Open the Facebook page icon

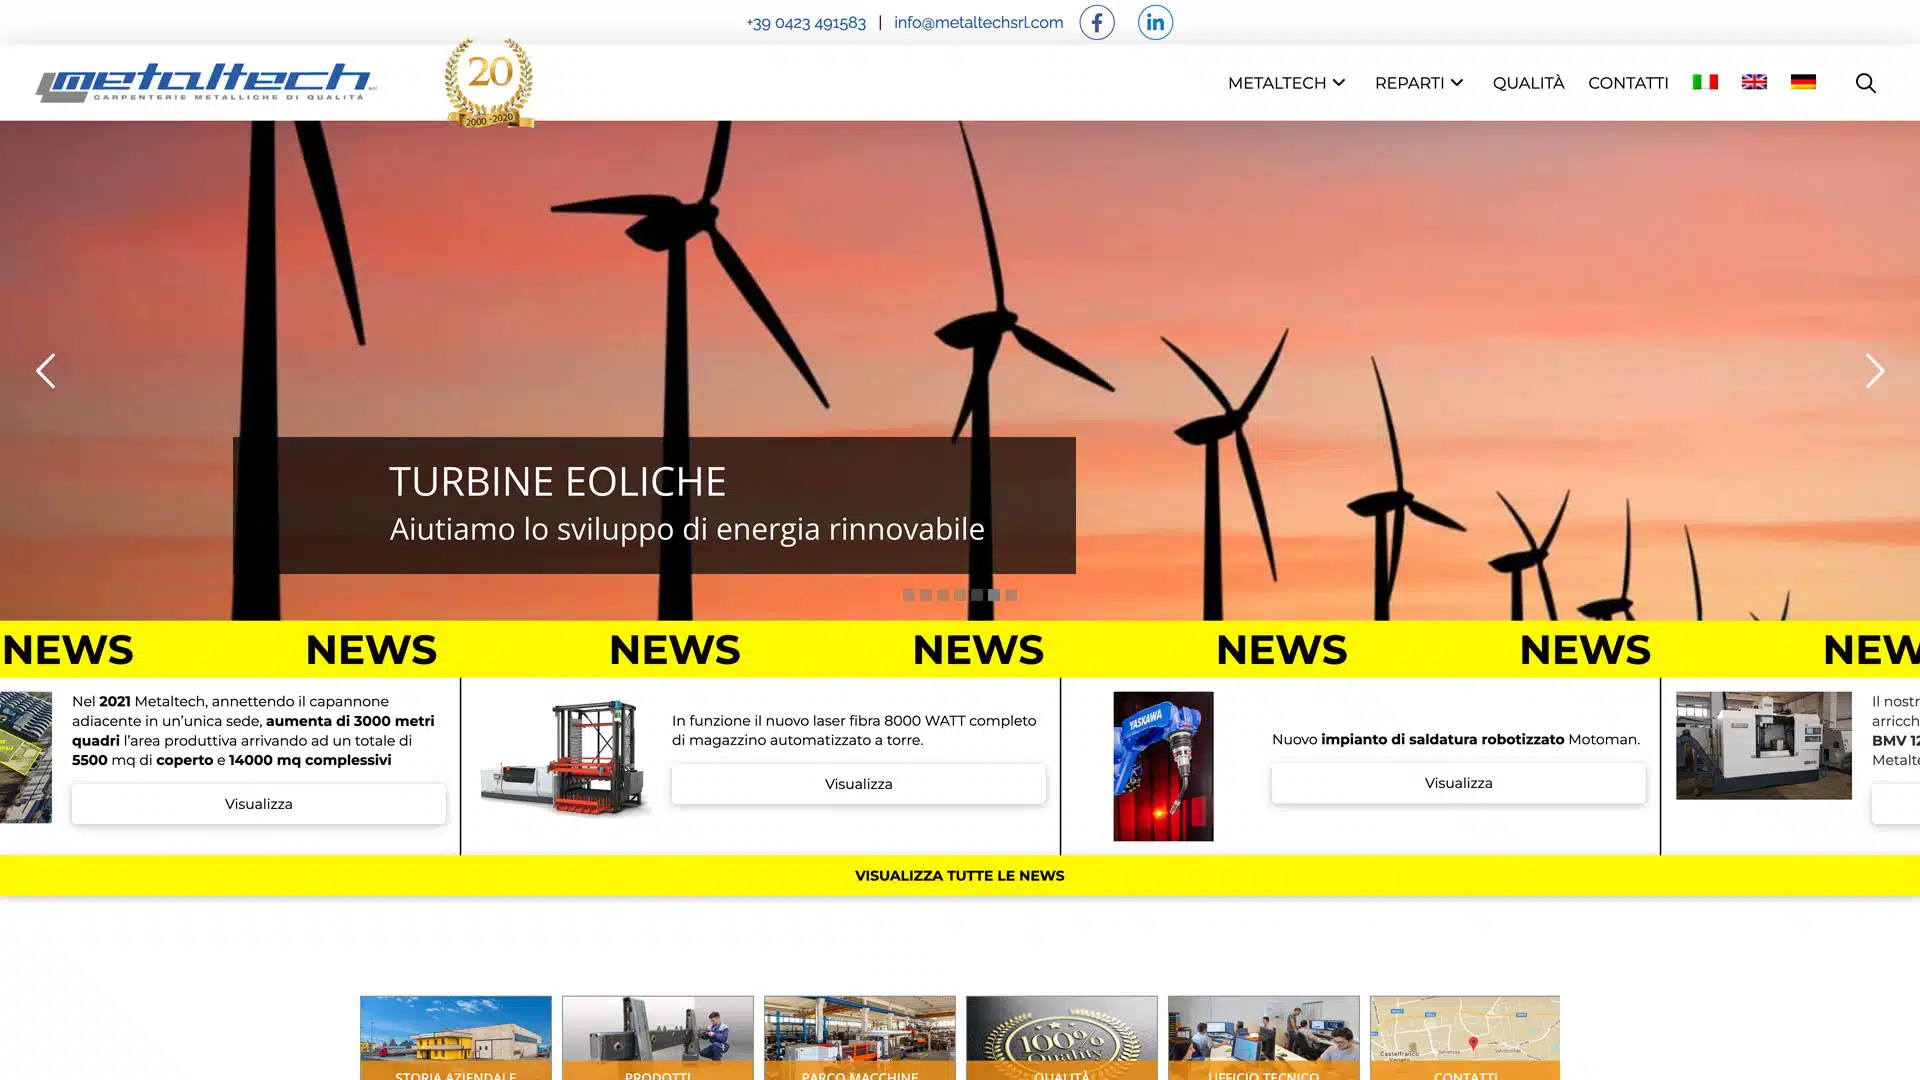[1096, 22]
